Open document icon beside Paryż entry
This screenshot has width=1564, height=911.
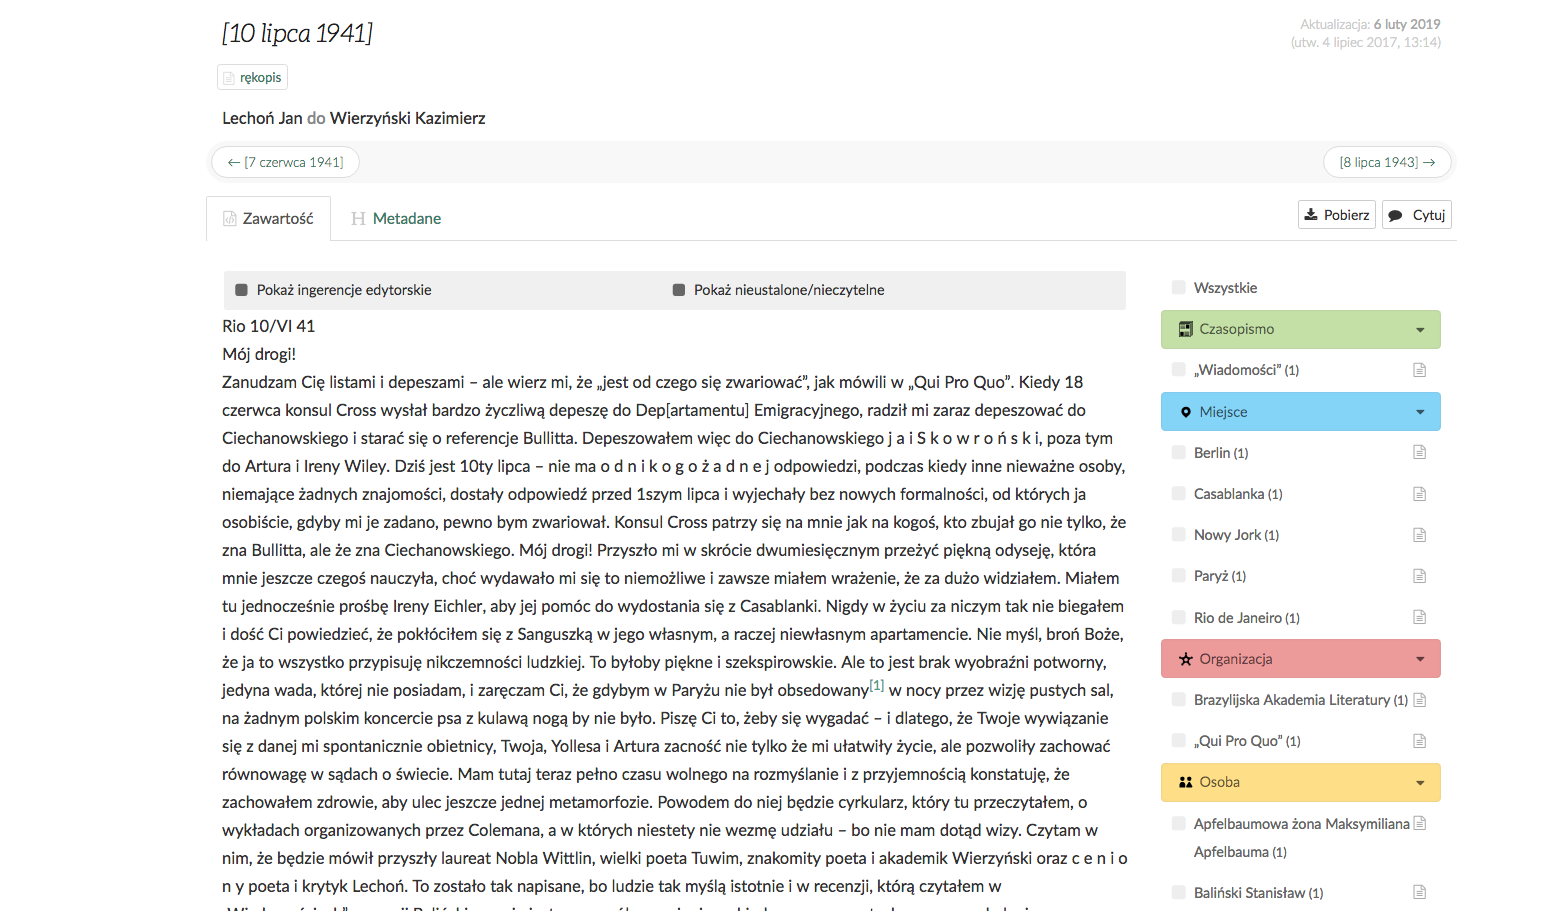coord(1419,576)
